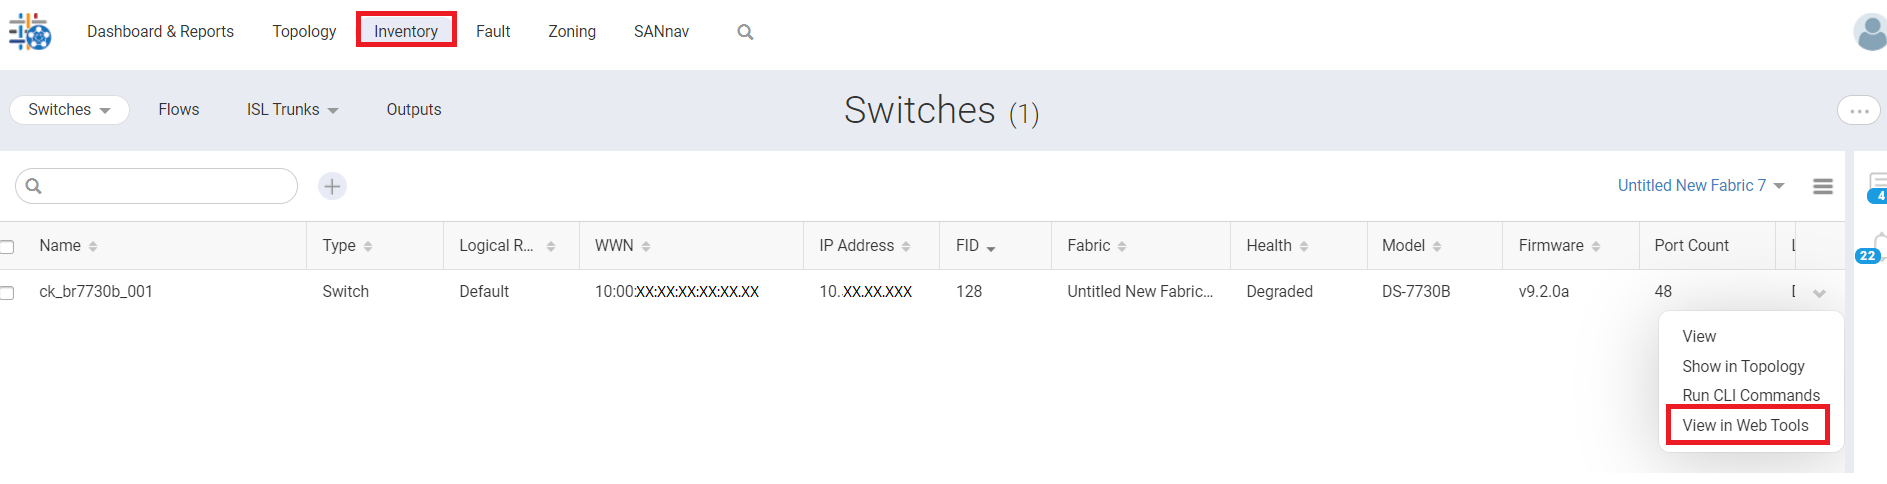Viewport: 1887px width, 484px height.
Task: Click the more options ellipsis button
Action: 1858,111
